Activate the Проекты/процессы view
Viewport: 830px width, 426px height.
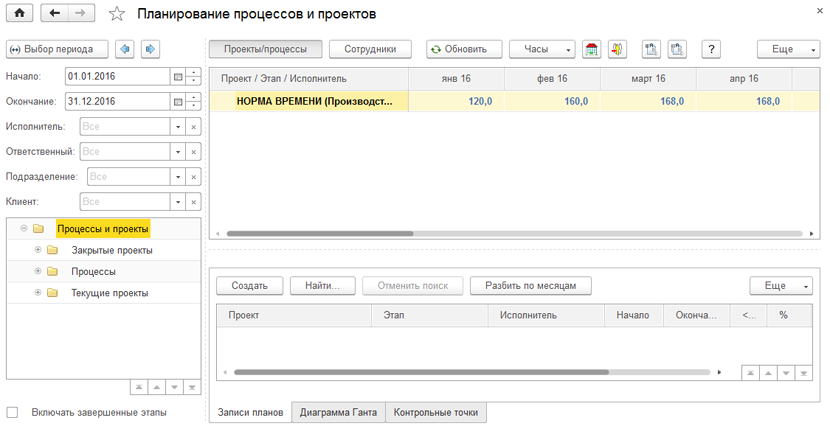265,49
